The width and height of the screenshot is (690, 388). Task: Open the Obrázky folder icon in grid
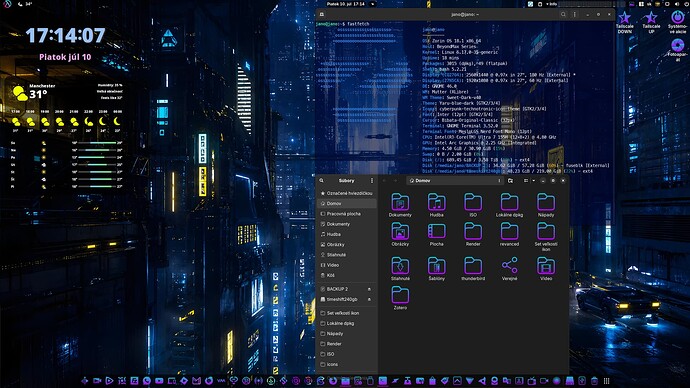point(400,231)
